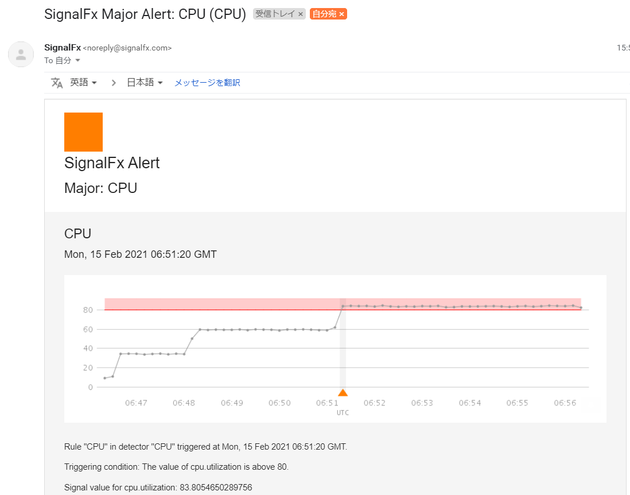Click the signal value 83.8054650289756
This screenshot has width=630, height=495.
point(216,487)
